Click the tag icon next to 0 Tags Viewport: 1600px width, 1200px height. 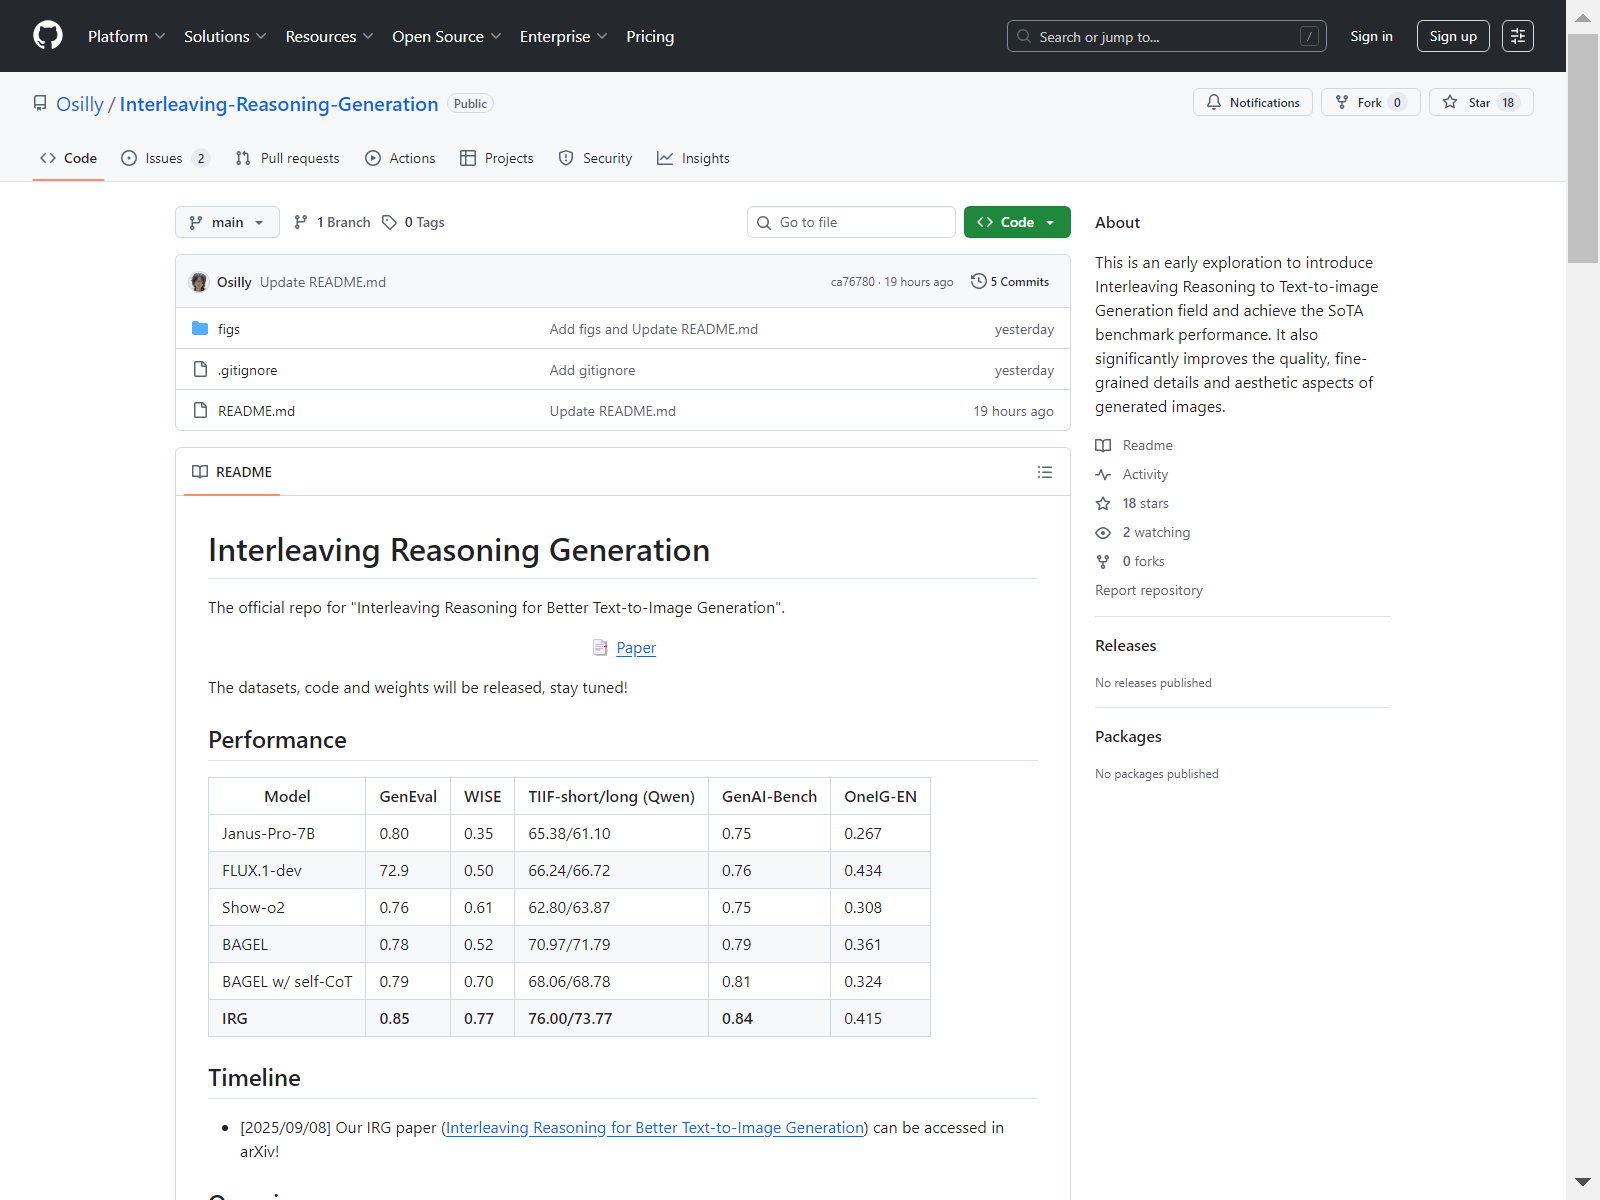(x=390, y=222)
